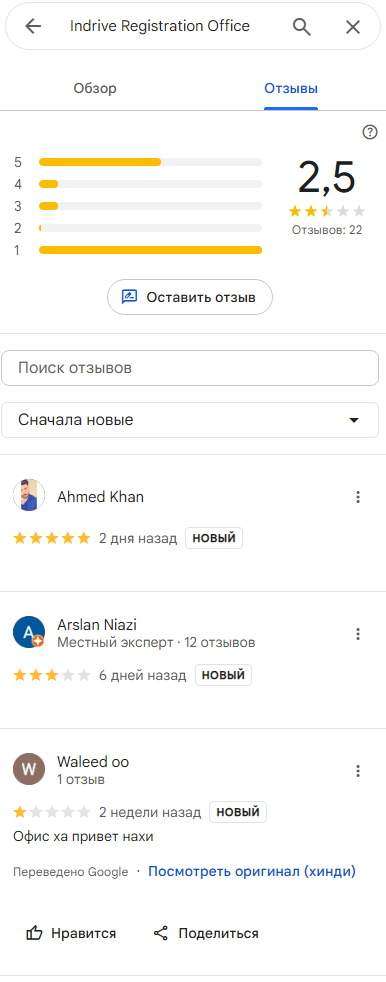Focus the Поиск отзывов search field
386x982 pixels.
(190, 368)
